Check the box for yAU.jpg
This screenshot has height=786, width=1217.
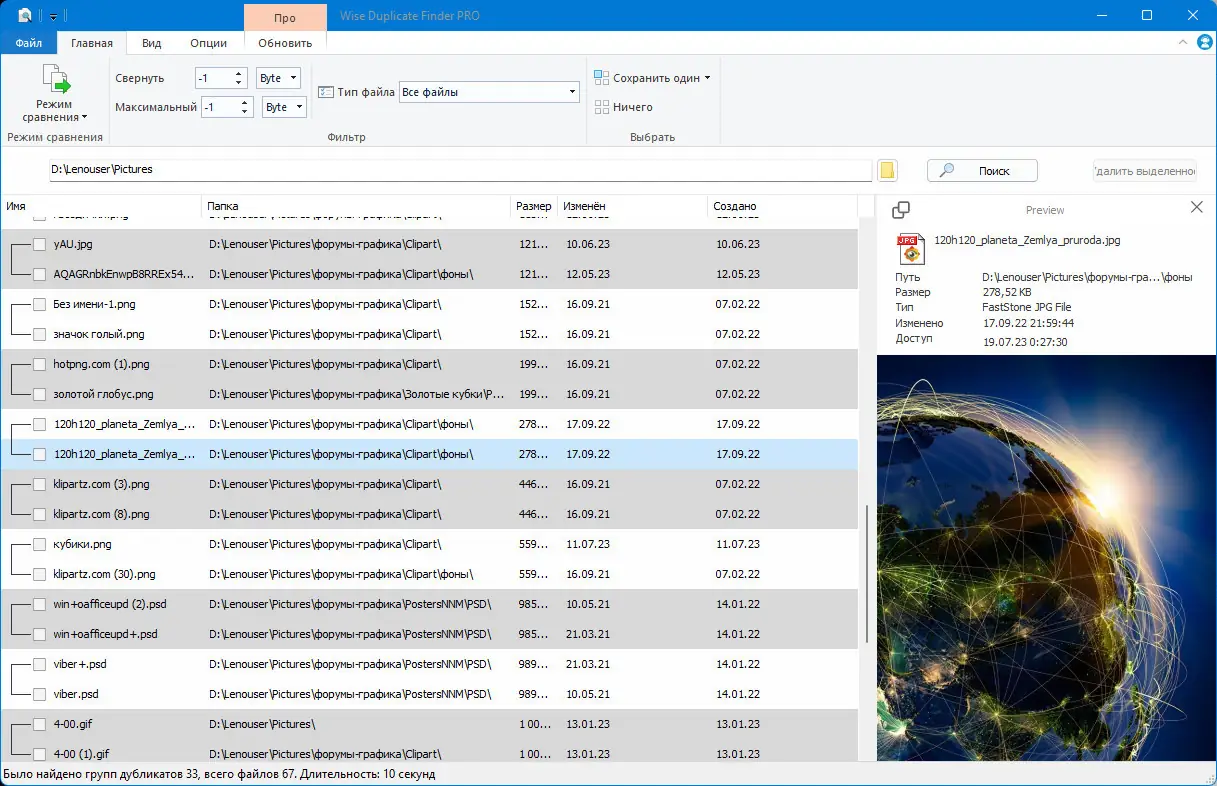(x=39, y=244)
